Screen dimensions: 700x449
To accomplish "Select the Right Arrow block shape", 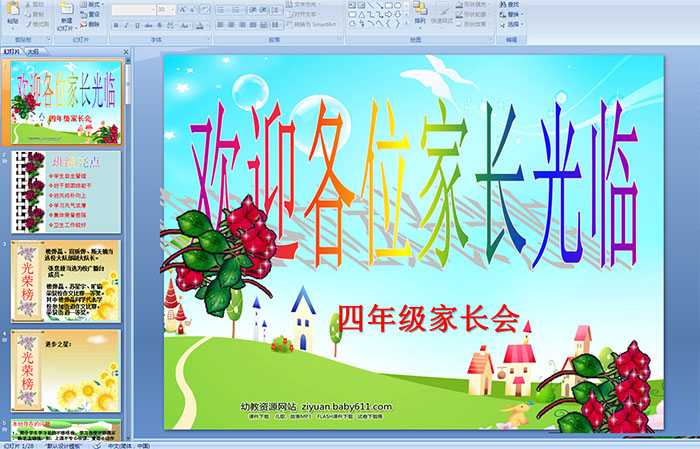I will click(388, 15).
